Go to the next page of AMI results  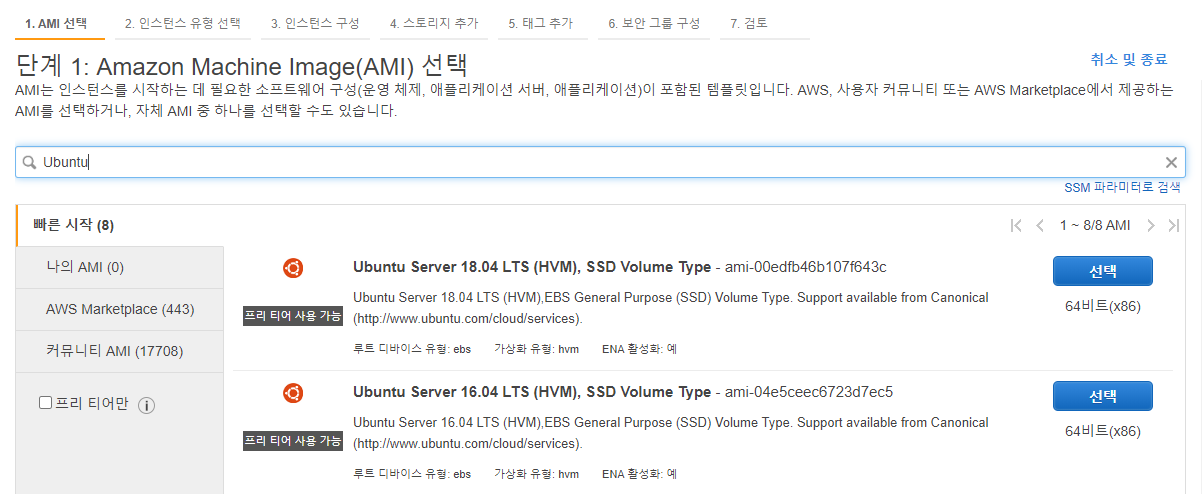pyautogui.click(x=1151, y=225)
